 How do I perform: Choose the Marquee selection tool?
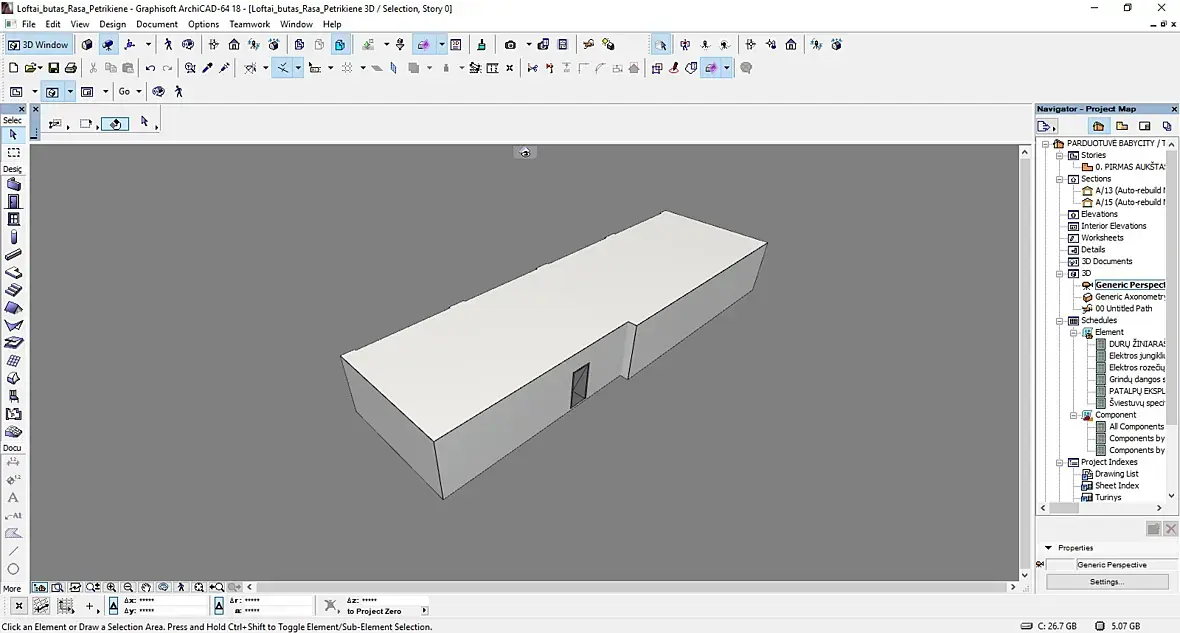[x=14, y=152]
